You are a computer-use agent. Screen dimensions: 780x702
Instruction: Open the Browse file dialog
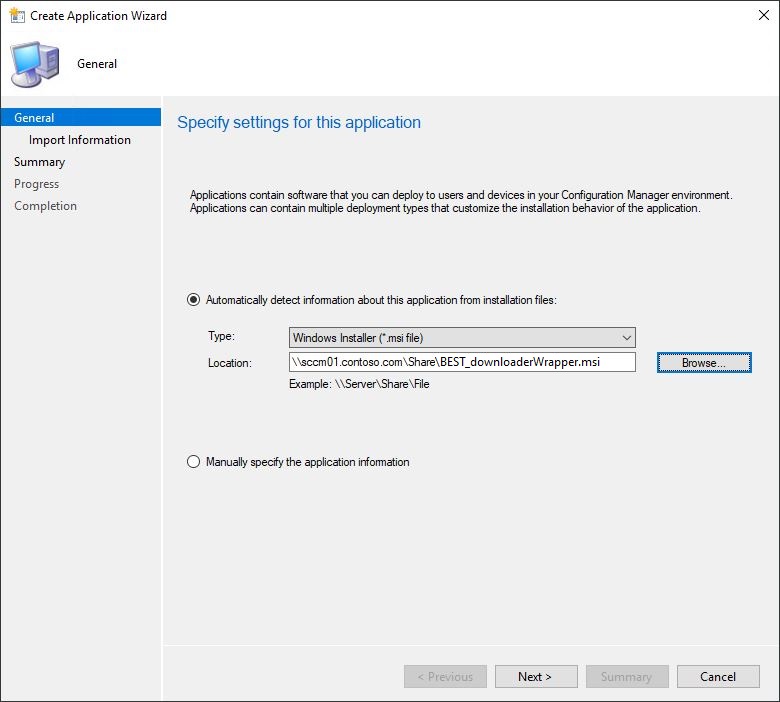click(x=703, y=363)
